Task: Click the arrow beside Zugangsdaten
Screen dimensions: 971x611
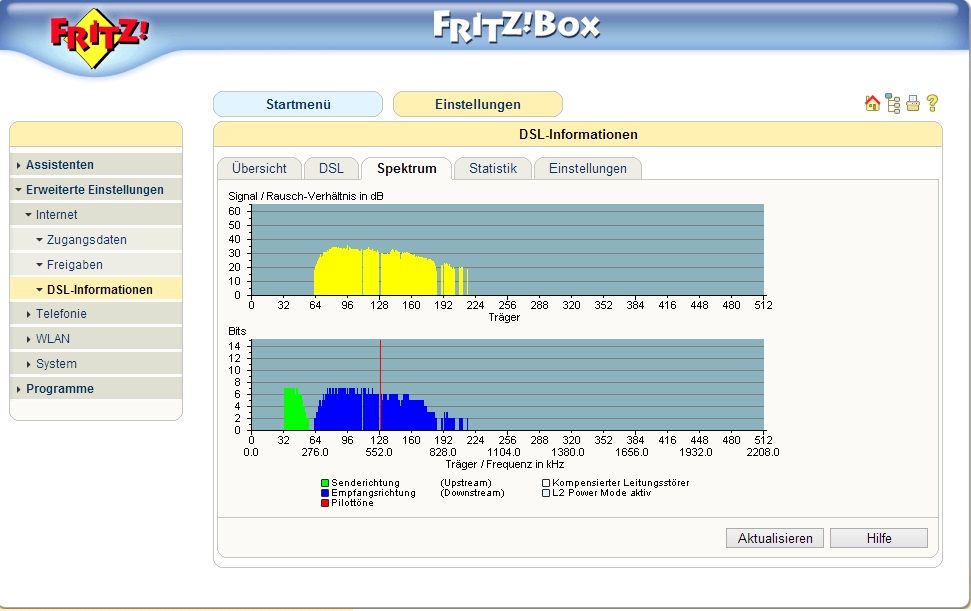Action: [40, 240]
